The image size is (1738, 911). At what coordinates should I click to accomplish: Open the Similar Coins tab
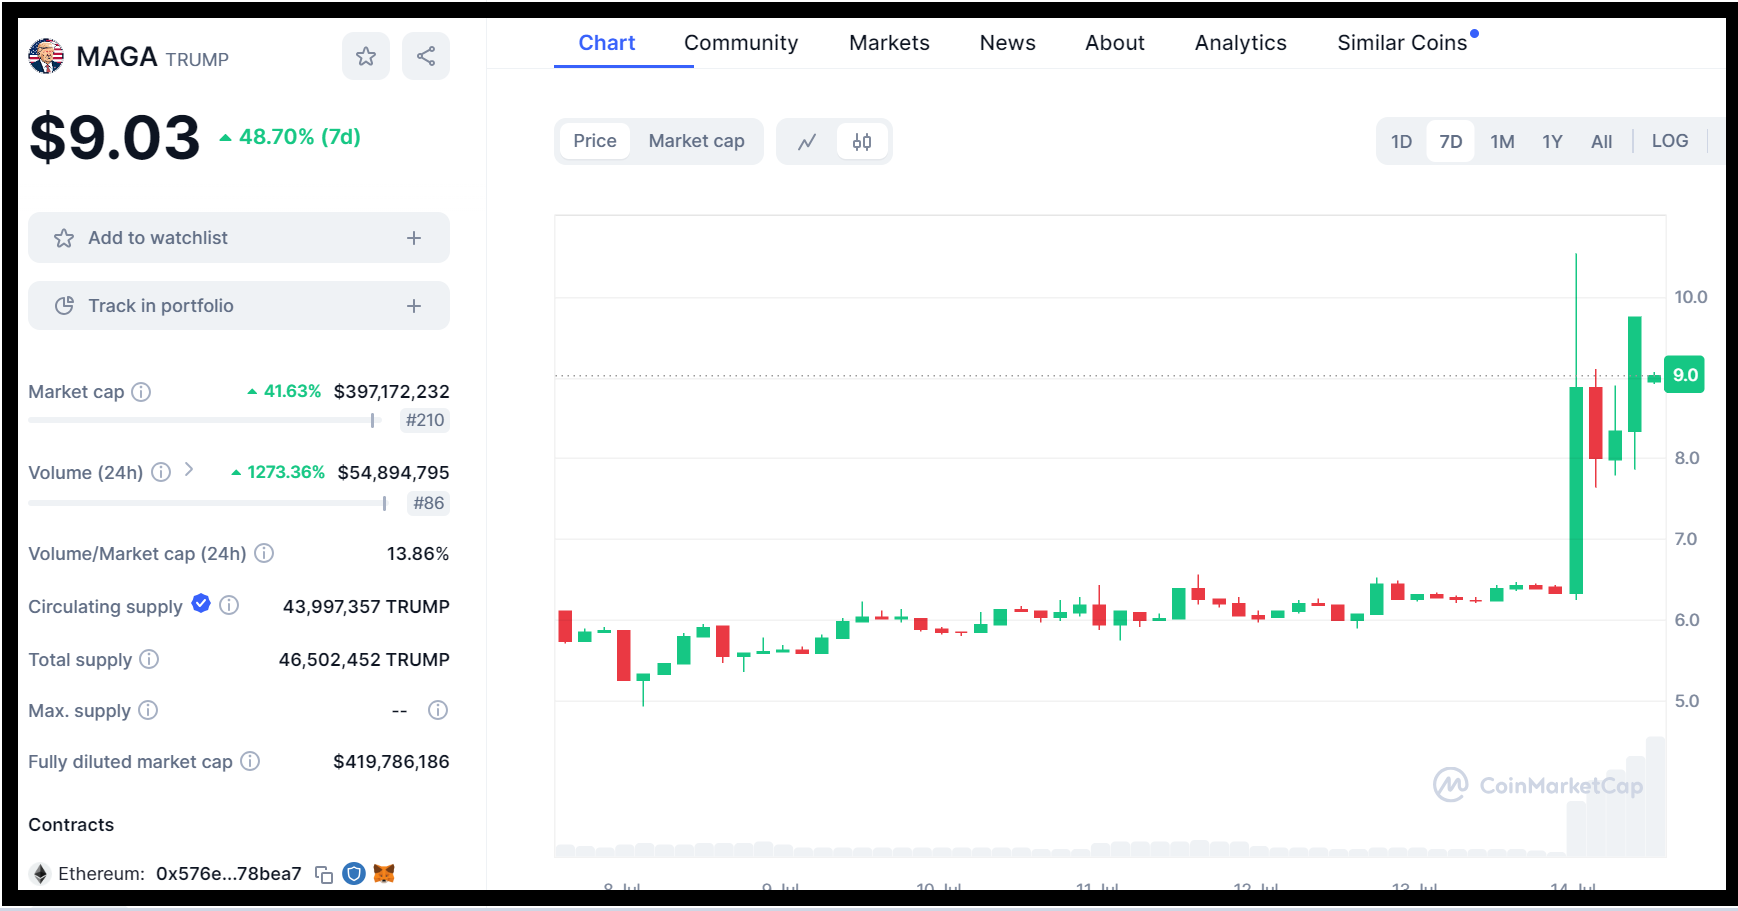point(1402,43)
